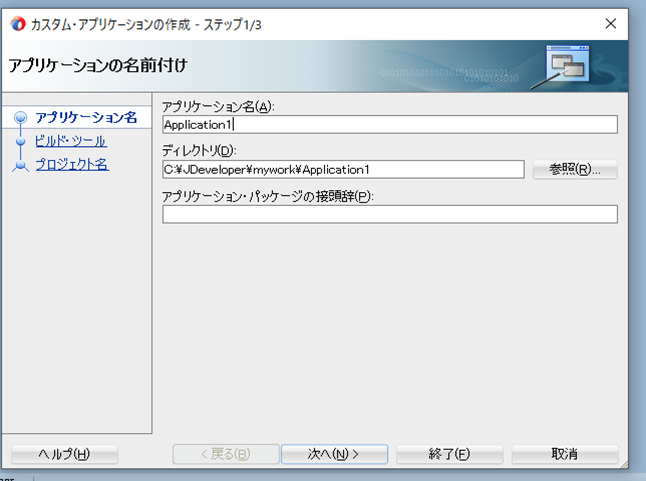Click the アプリケーション・パッケージの接頭辞 input field
Screen dimensions: 646x481
[x=389, y=214]
